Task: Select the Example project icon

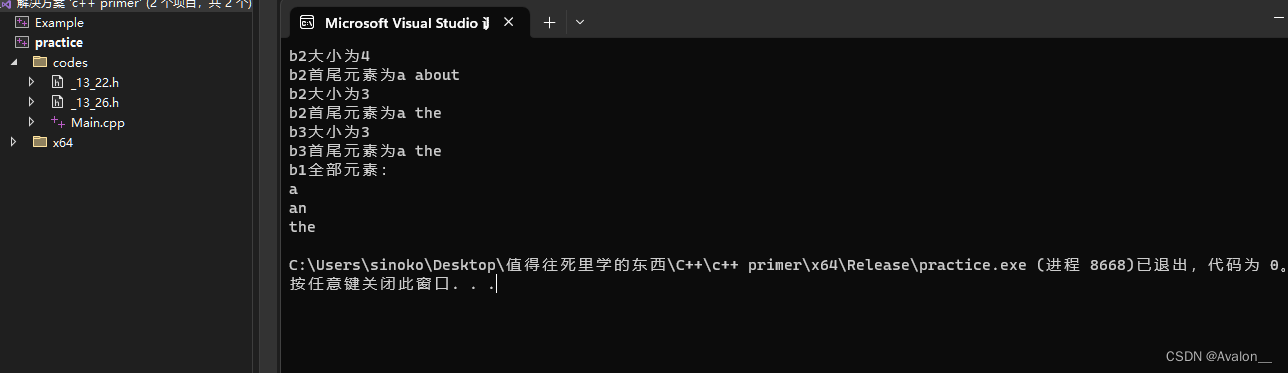Action: 22,22
